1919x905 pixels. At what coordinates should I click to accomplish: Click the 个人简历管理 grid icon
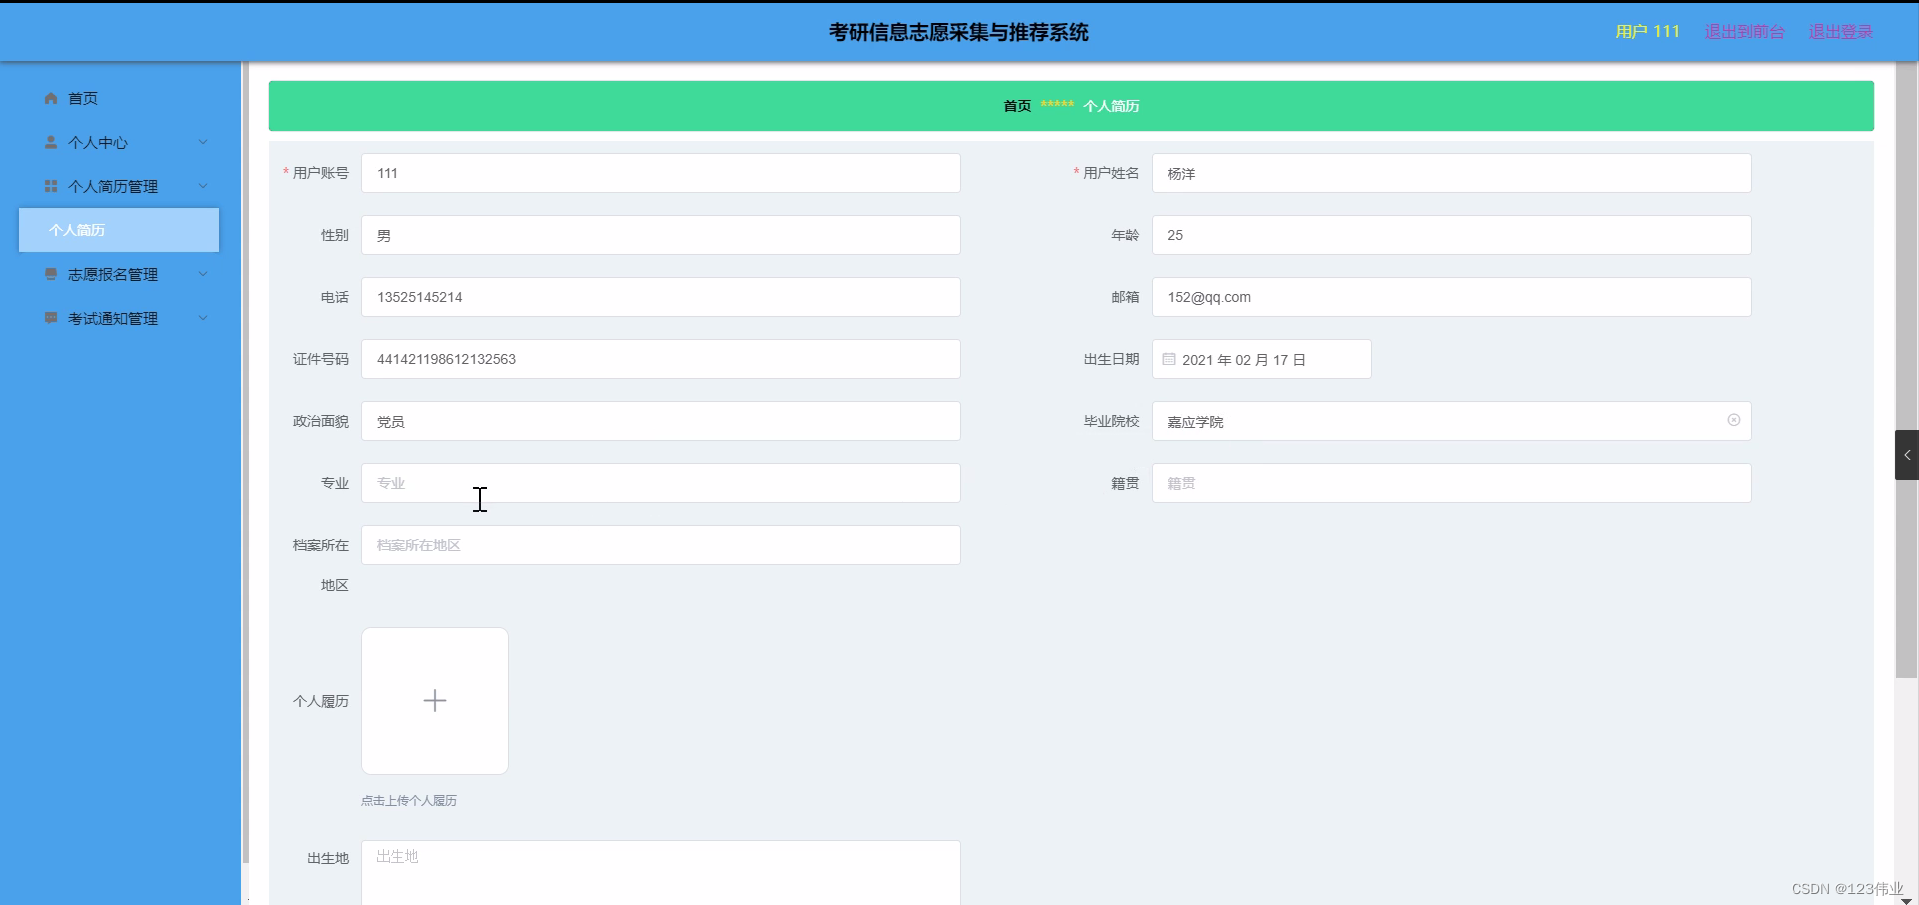(50, 186)
